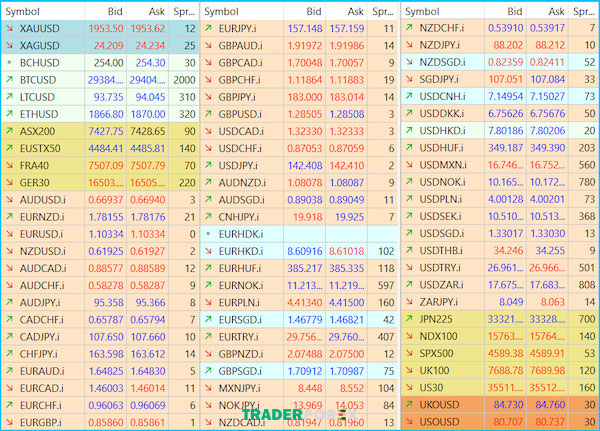This screenshot has width=600, height=431.
Task: Click the down arrow icon beside USDMXN.i
Action: (409, 165)
